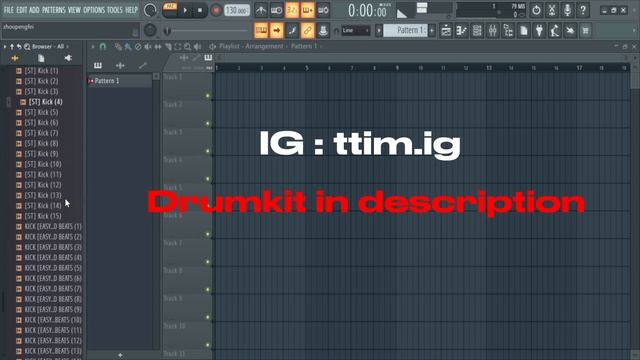Click bar 9 on the playlist timeline
Image resolution: width=640 pixels, height=360 pixels.
[397, 68]
